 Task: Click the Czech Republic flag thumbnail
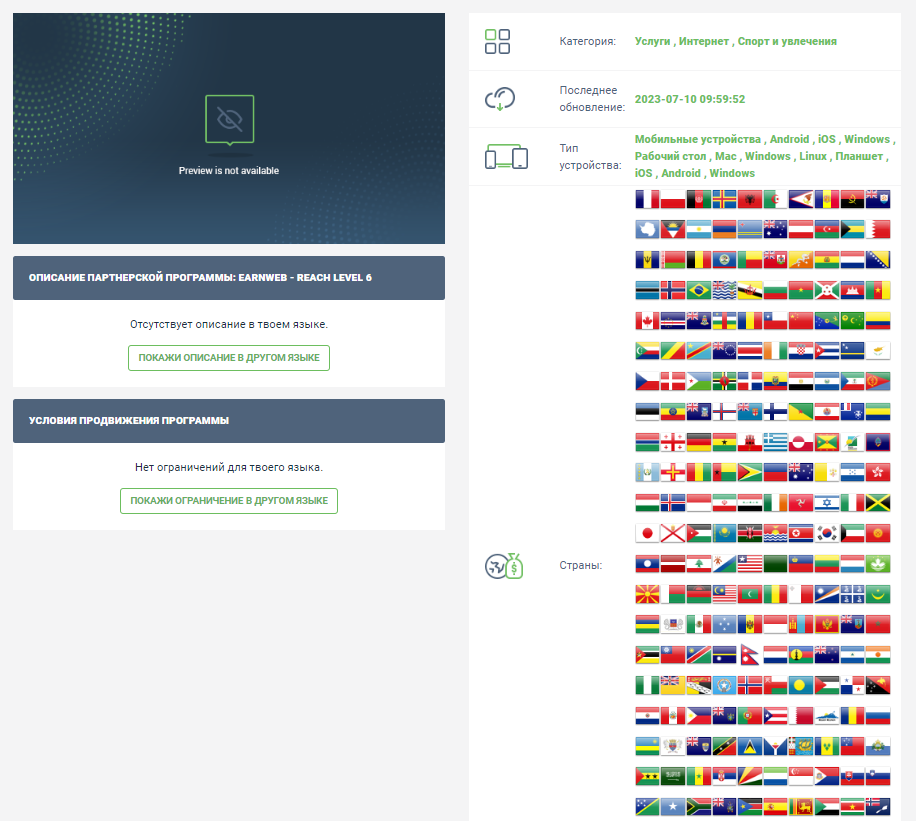click(x=646, y=382)
